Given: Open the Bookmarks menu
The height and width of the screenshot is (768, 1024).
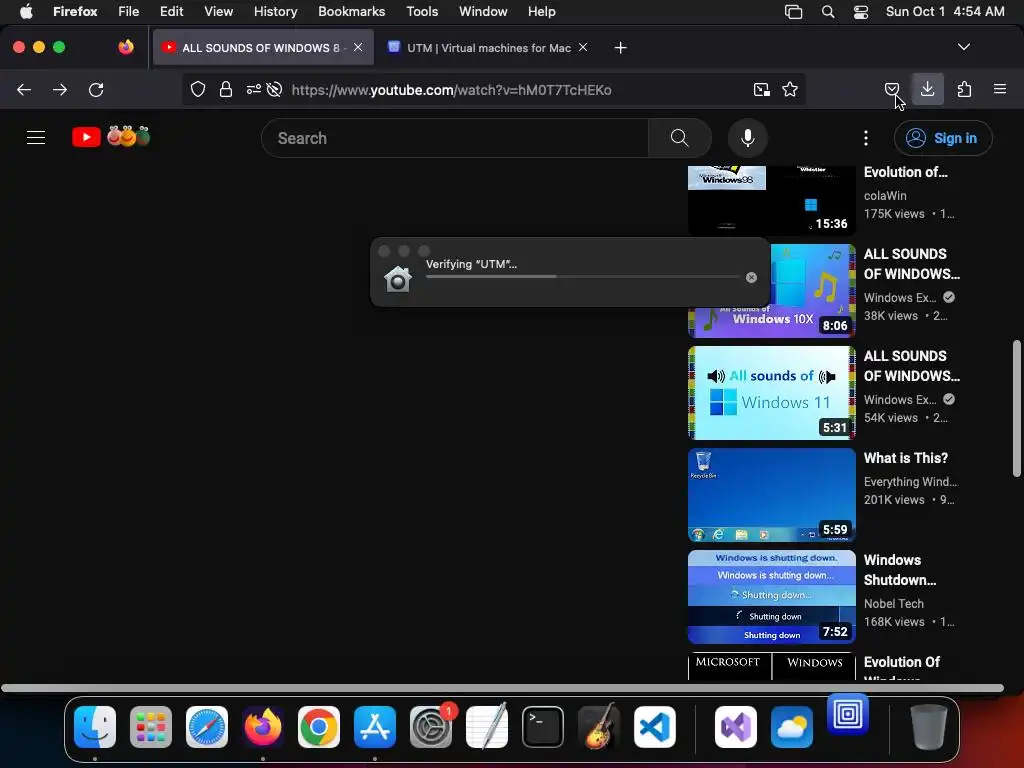Looking at the screenshot, I should pyautogui.click(x=351, y=12).
